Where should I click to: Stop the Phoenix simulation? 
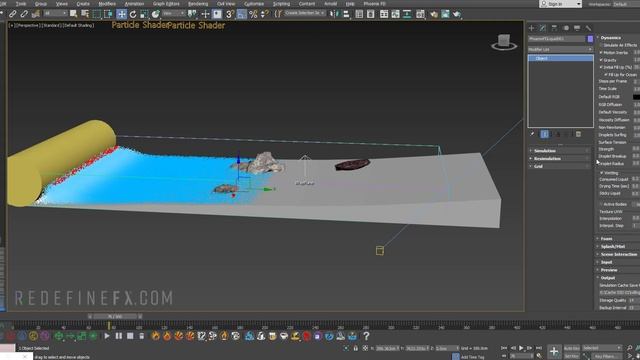pos(130,336)
